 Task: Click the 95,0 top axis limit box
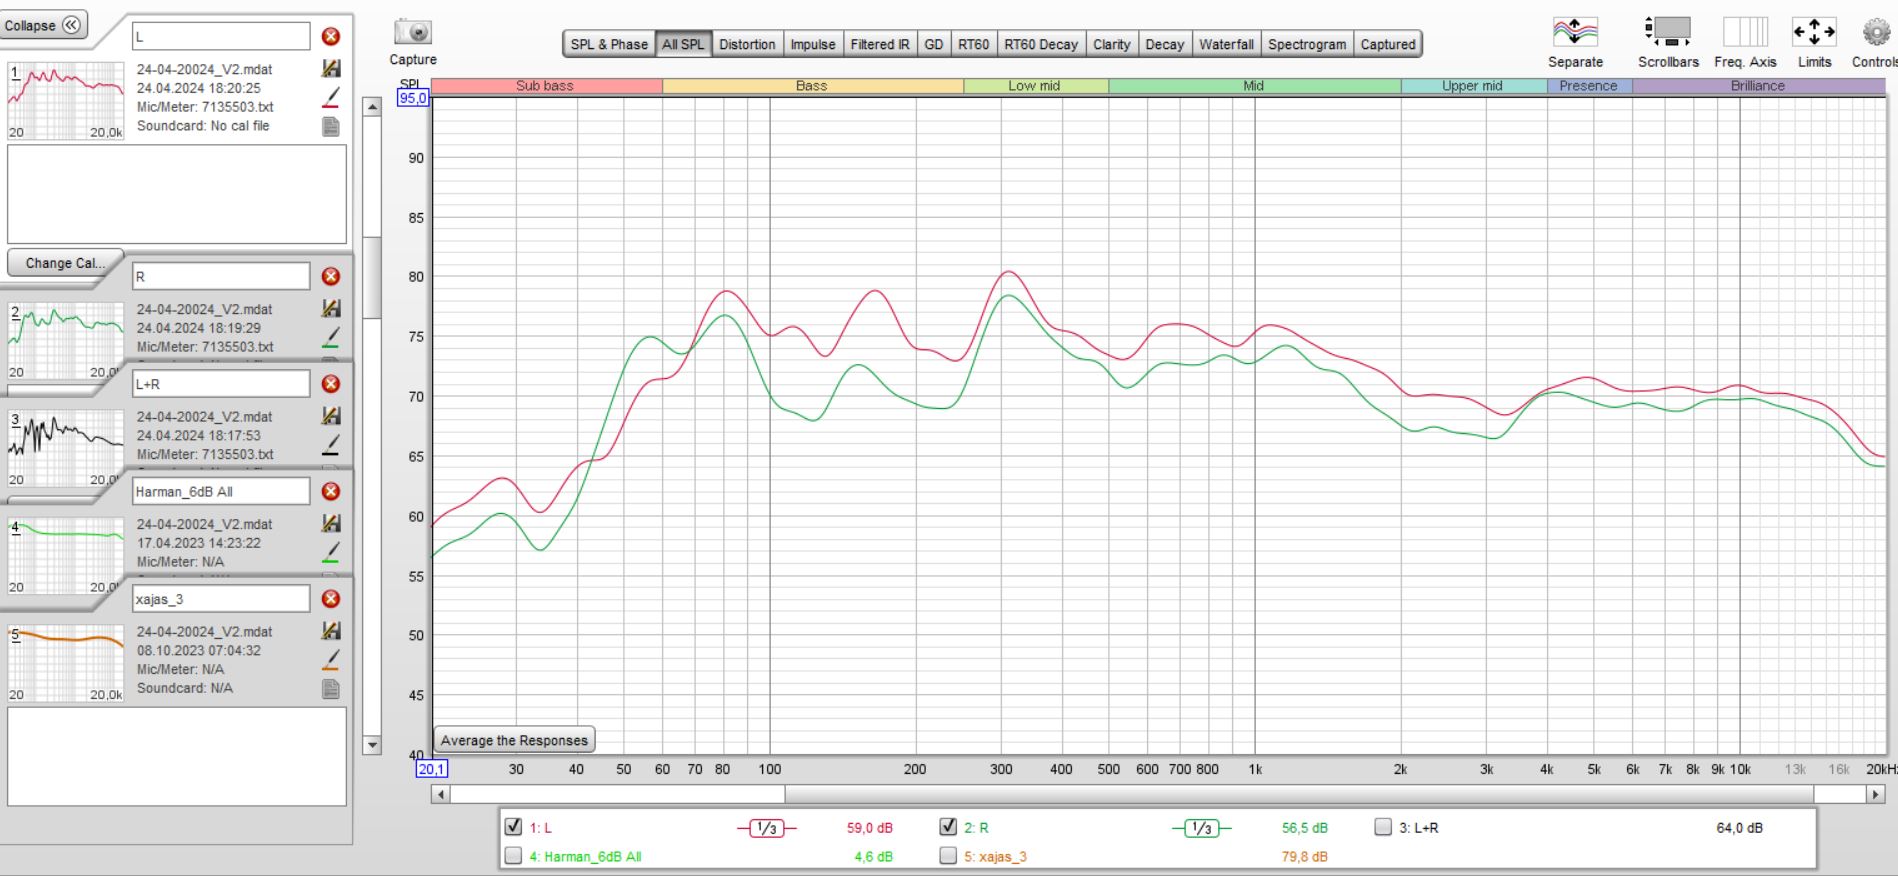(413, 98)
